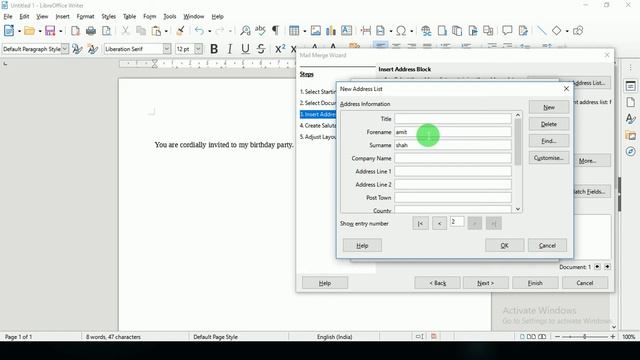
Task: Open the Liberation Serif font name dropdown
Action: [167, 49]
